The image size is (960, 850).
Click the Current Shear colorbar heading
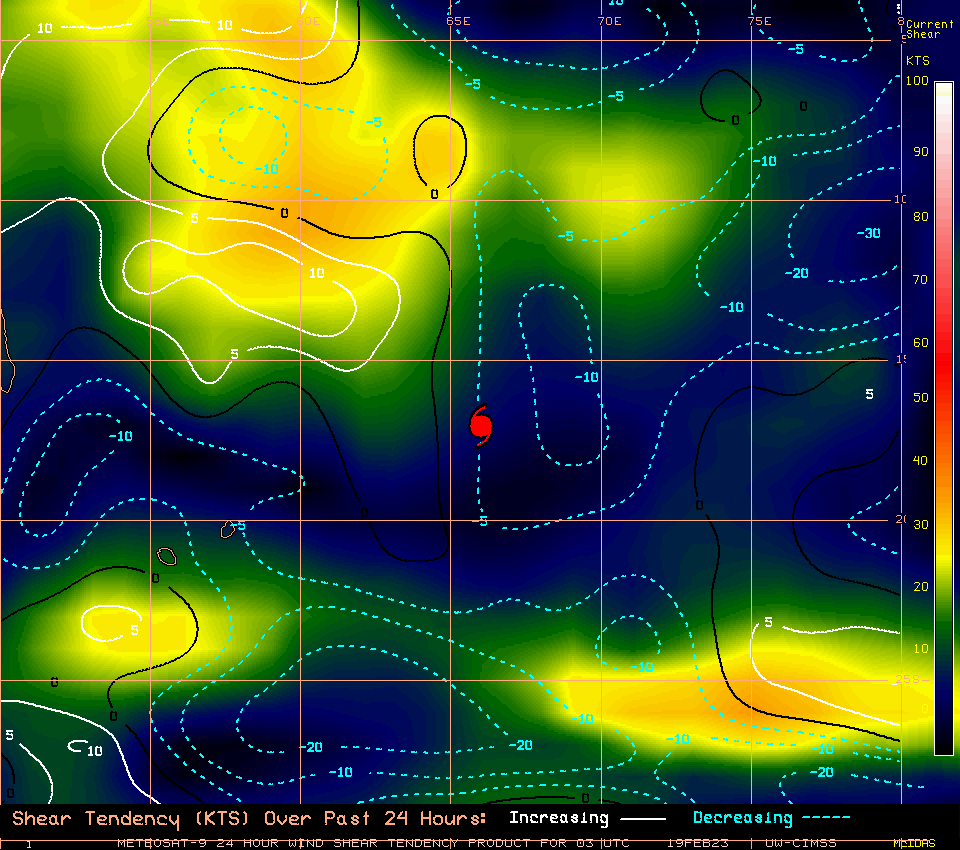tap(929, 29)
